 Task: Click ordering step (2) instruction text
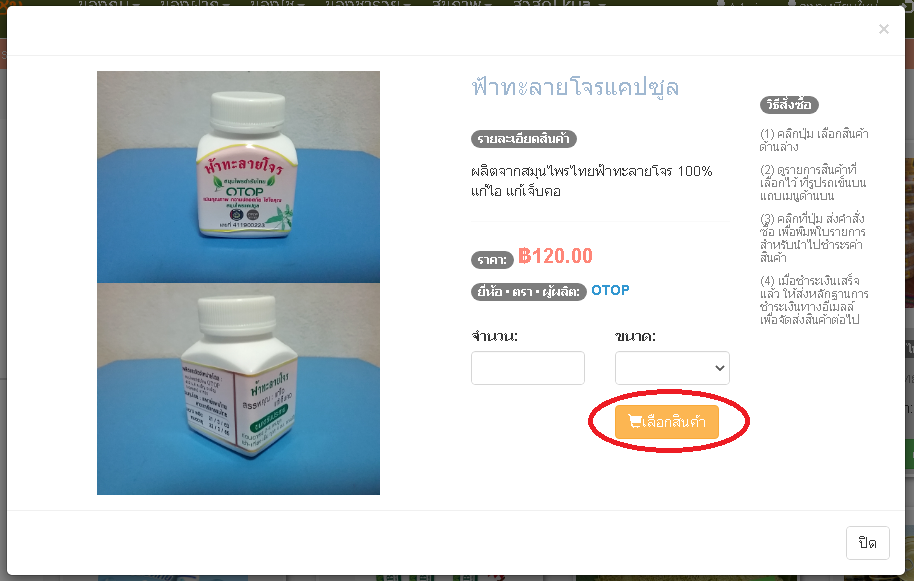(813, 182)
